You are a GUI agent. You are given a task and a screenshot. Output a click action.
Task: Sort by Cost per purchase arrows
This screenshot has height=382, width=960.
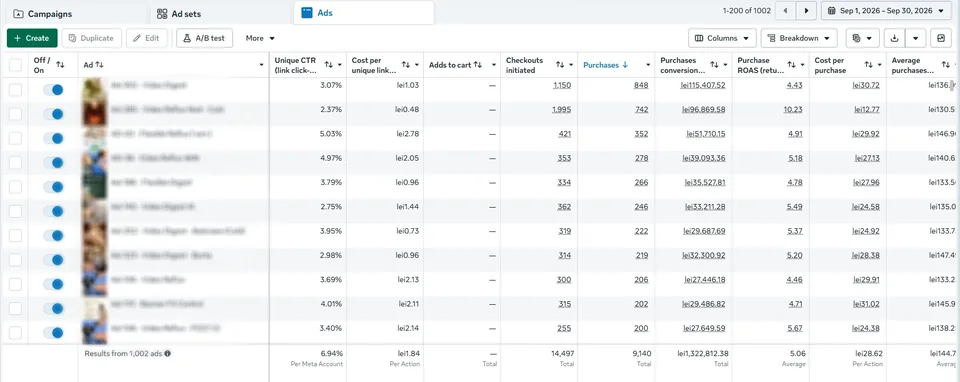click(869, 65)
